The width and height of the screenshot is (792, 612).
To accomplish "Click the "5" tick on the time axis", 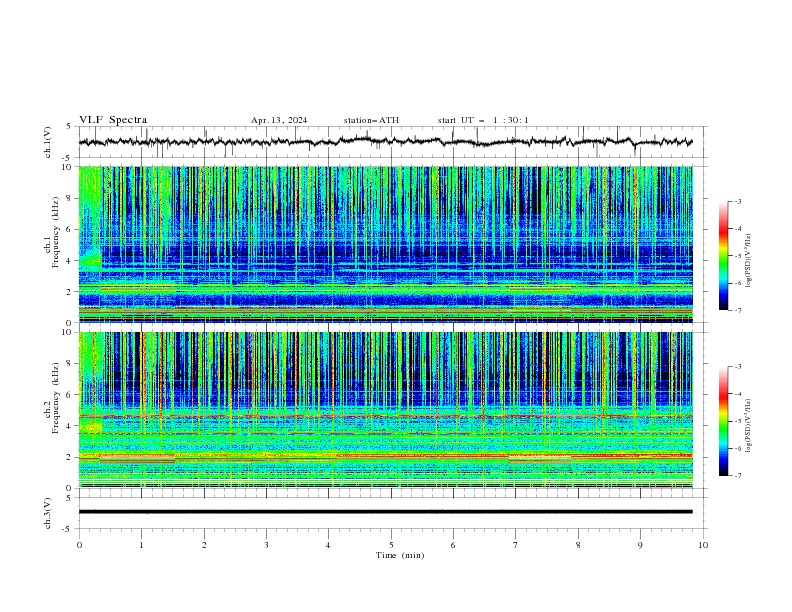I will tap(391, 545).
